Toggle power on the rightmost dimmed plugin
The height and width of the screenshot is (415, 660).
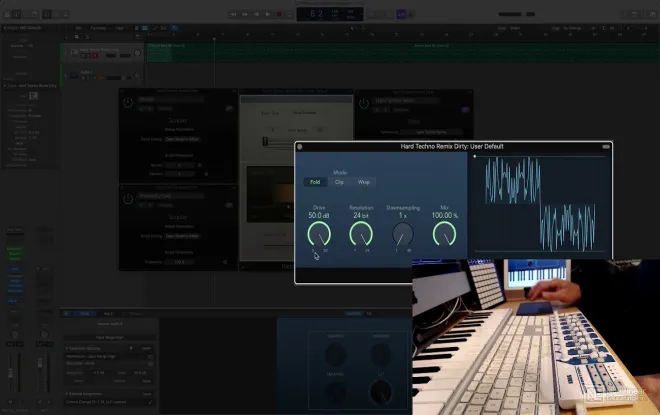(x=364, y=104)
